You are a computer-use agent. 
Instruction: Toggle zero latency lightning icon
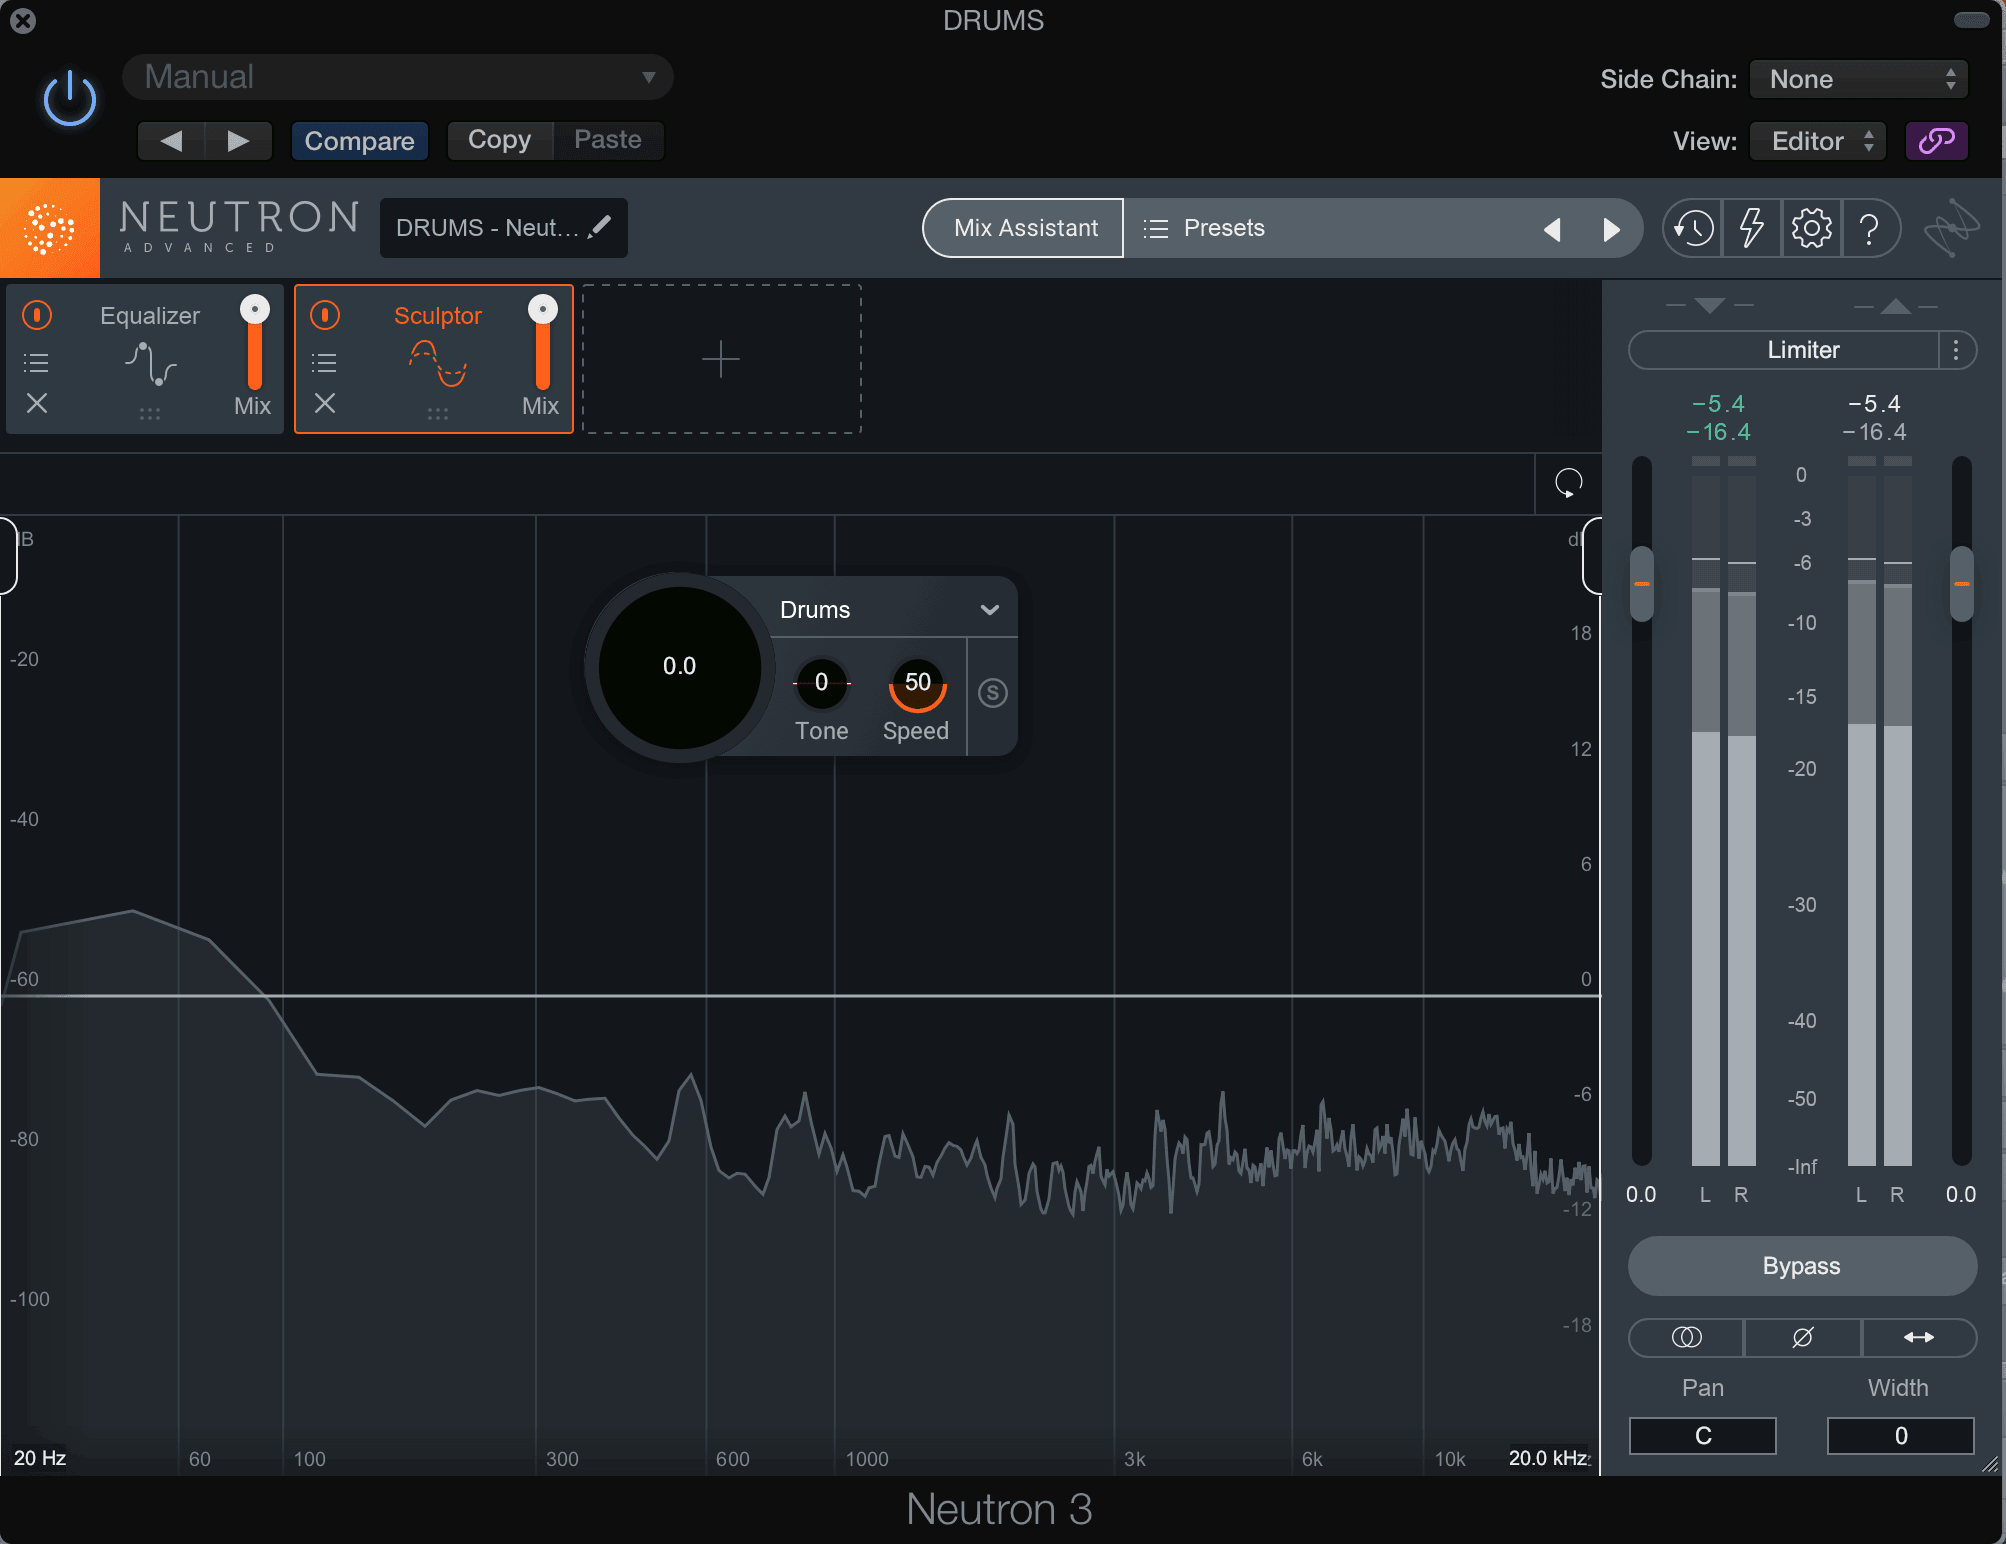[x=1752, y=228]
